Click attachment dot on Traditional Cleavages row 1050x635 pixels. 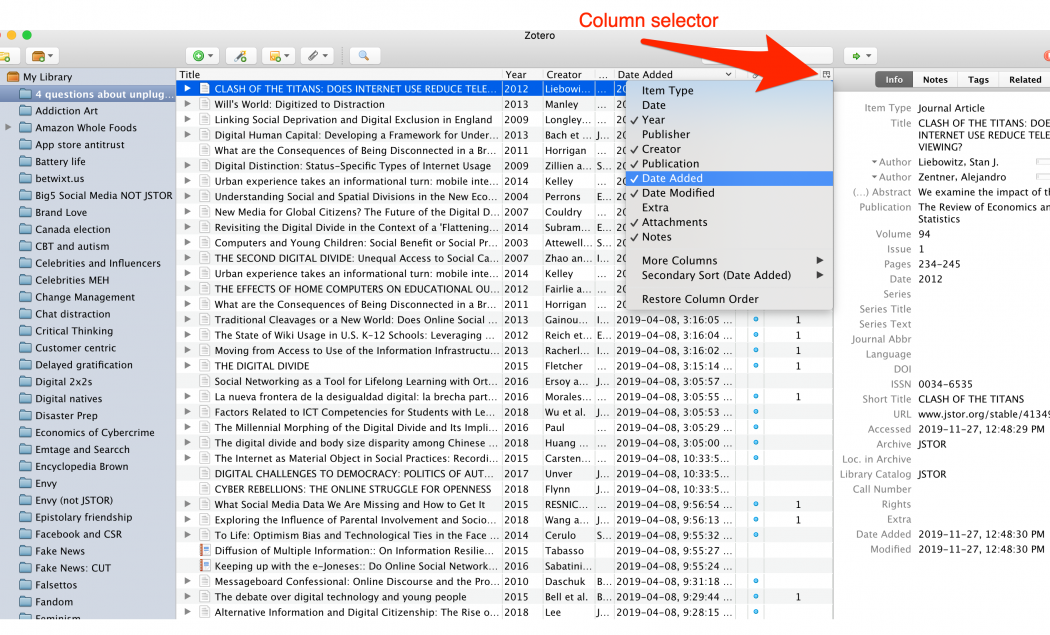756,320
